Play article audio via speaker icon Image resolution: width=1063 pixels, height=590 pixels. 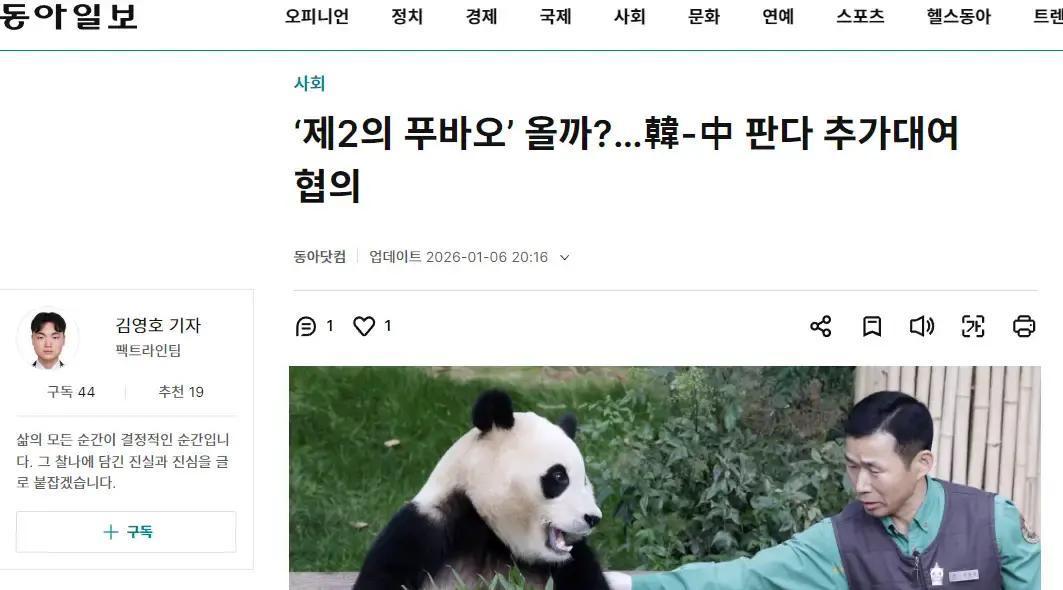(922, 326)
